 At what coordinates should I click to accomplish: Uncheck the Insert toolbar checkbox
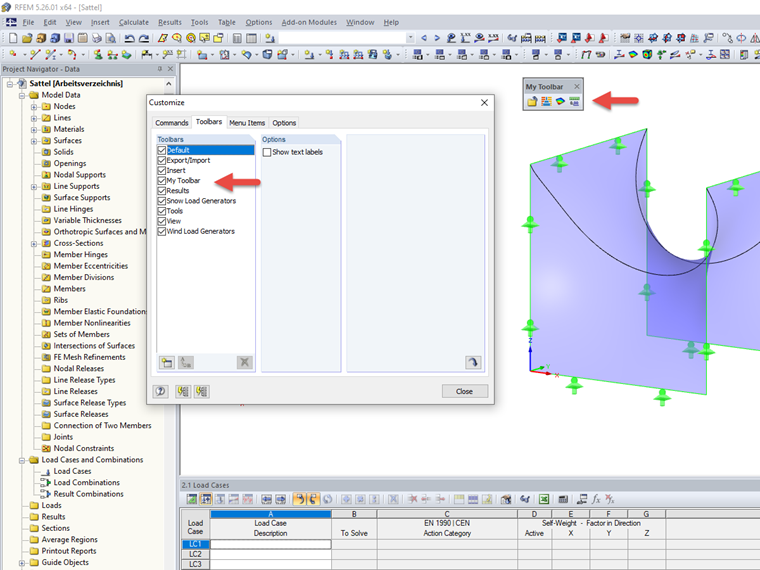click(x=161, y=171)
